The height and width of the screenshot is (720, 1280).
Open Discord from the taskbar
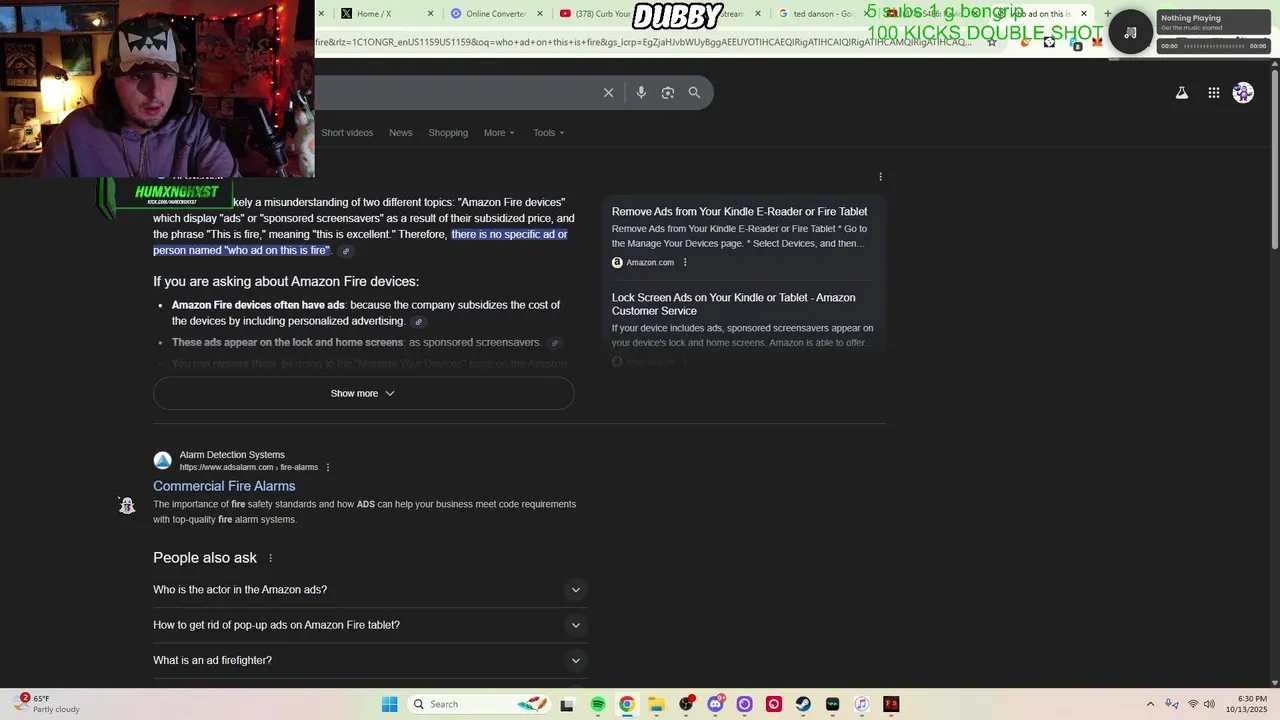(715, 704)
